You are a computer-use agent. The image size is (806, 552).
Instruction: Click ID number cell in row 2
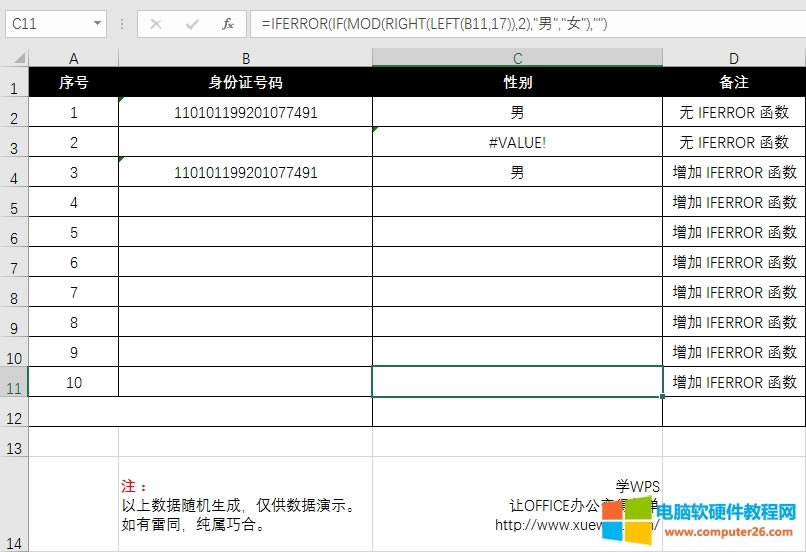[246, 112]
